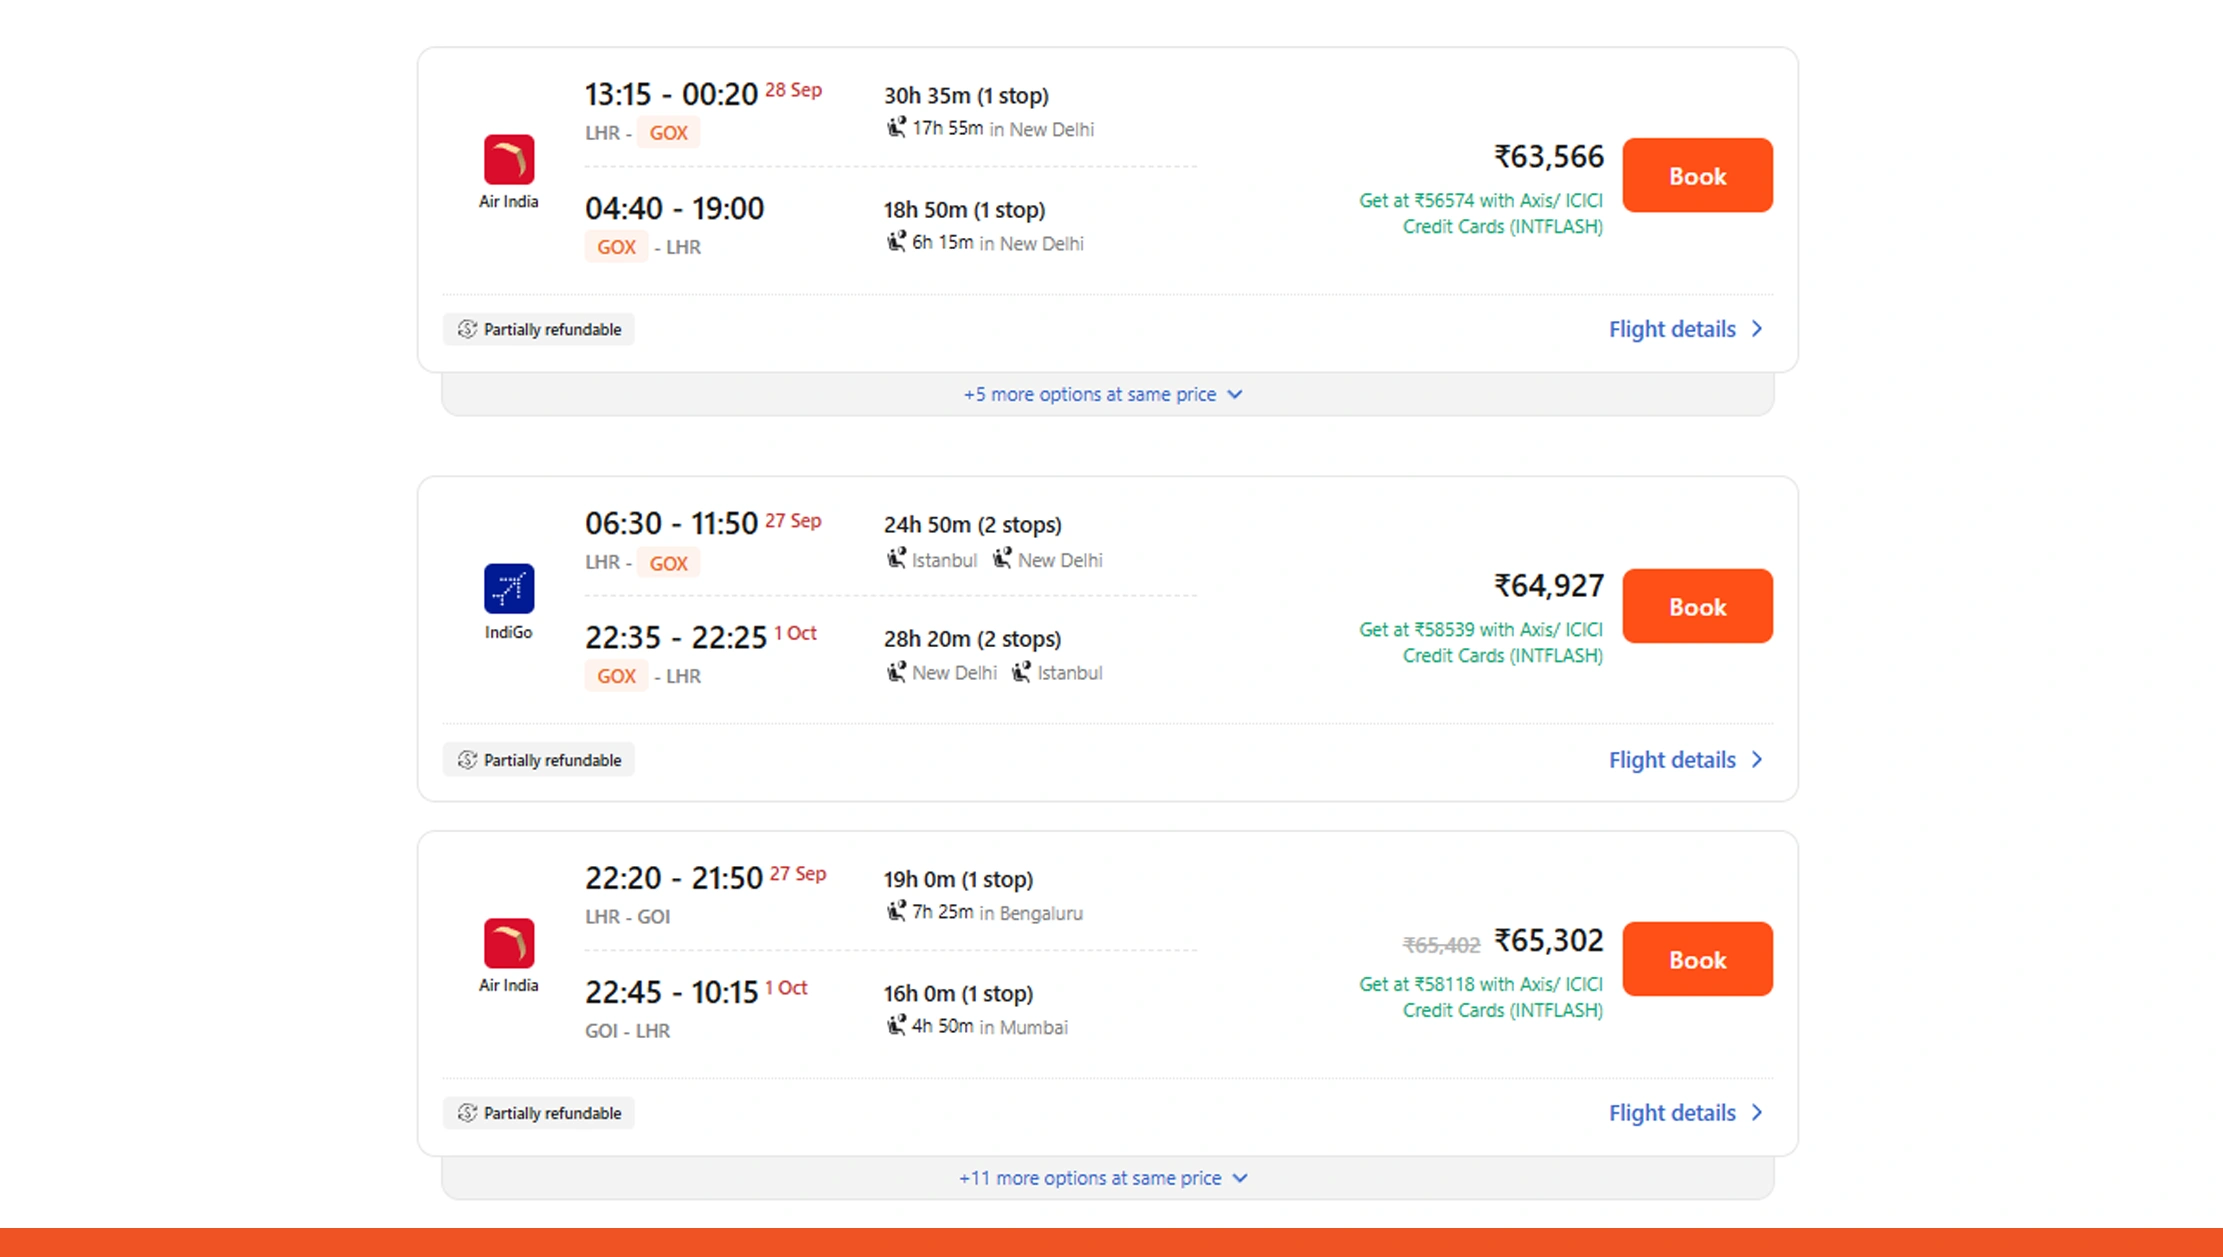Book the ₹65,302 Air India flight
Screen dimensions: 2223x1257
pos(1696,958)
